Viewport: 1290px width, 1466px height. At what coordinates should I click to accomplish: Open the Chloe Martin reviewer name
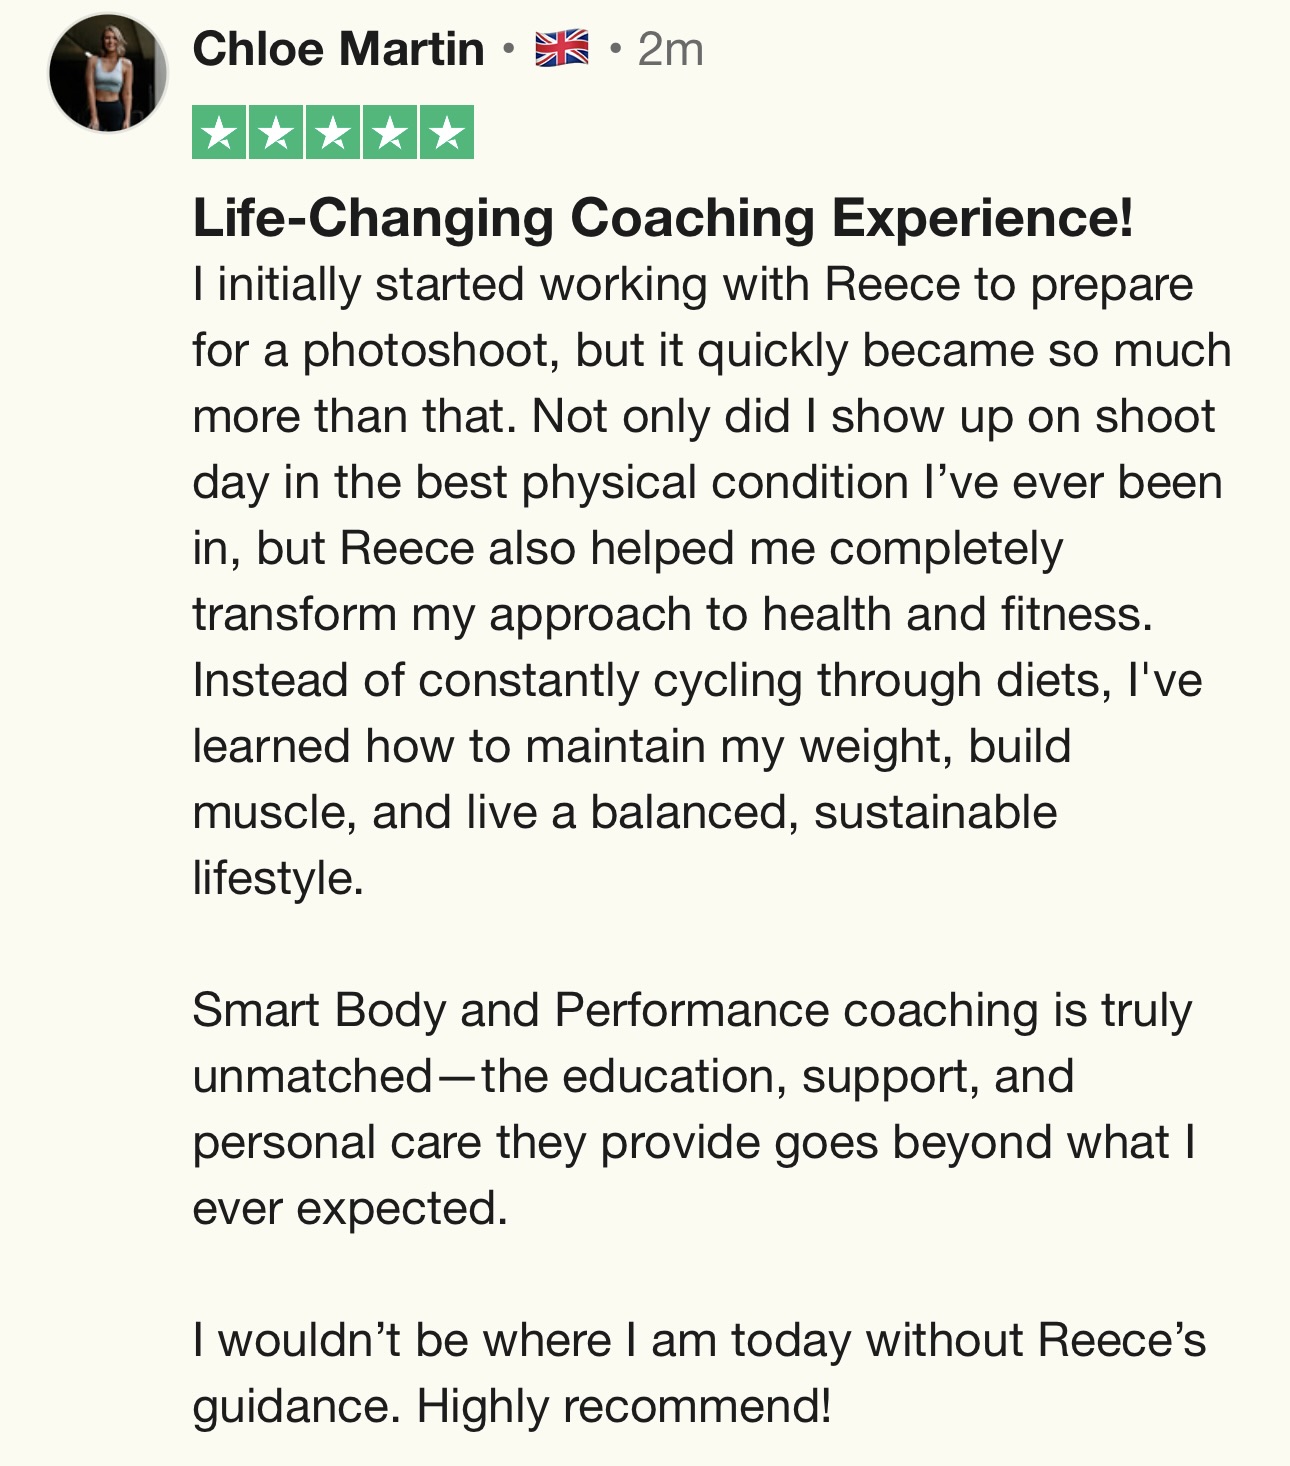point(338,49)
